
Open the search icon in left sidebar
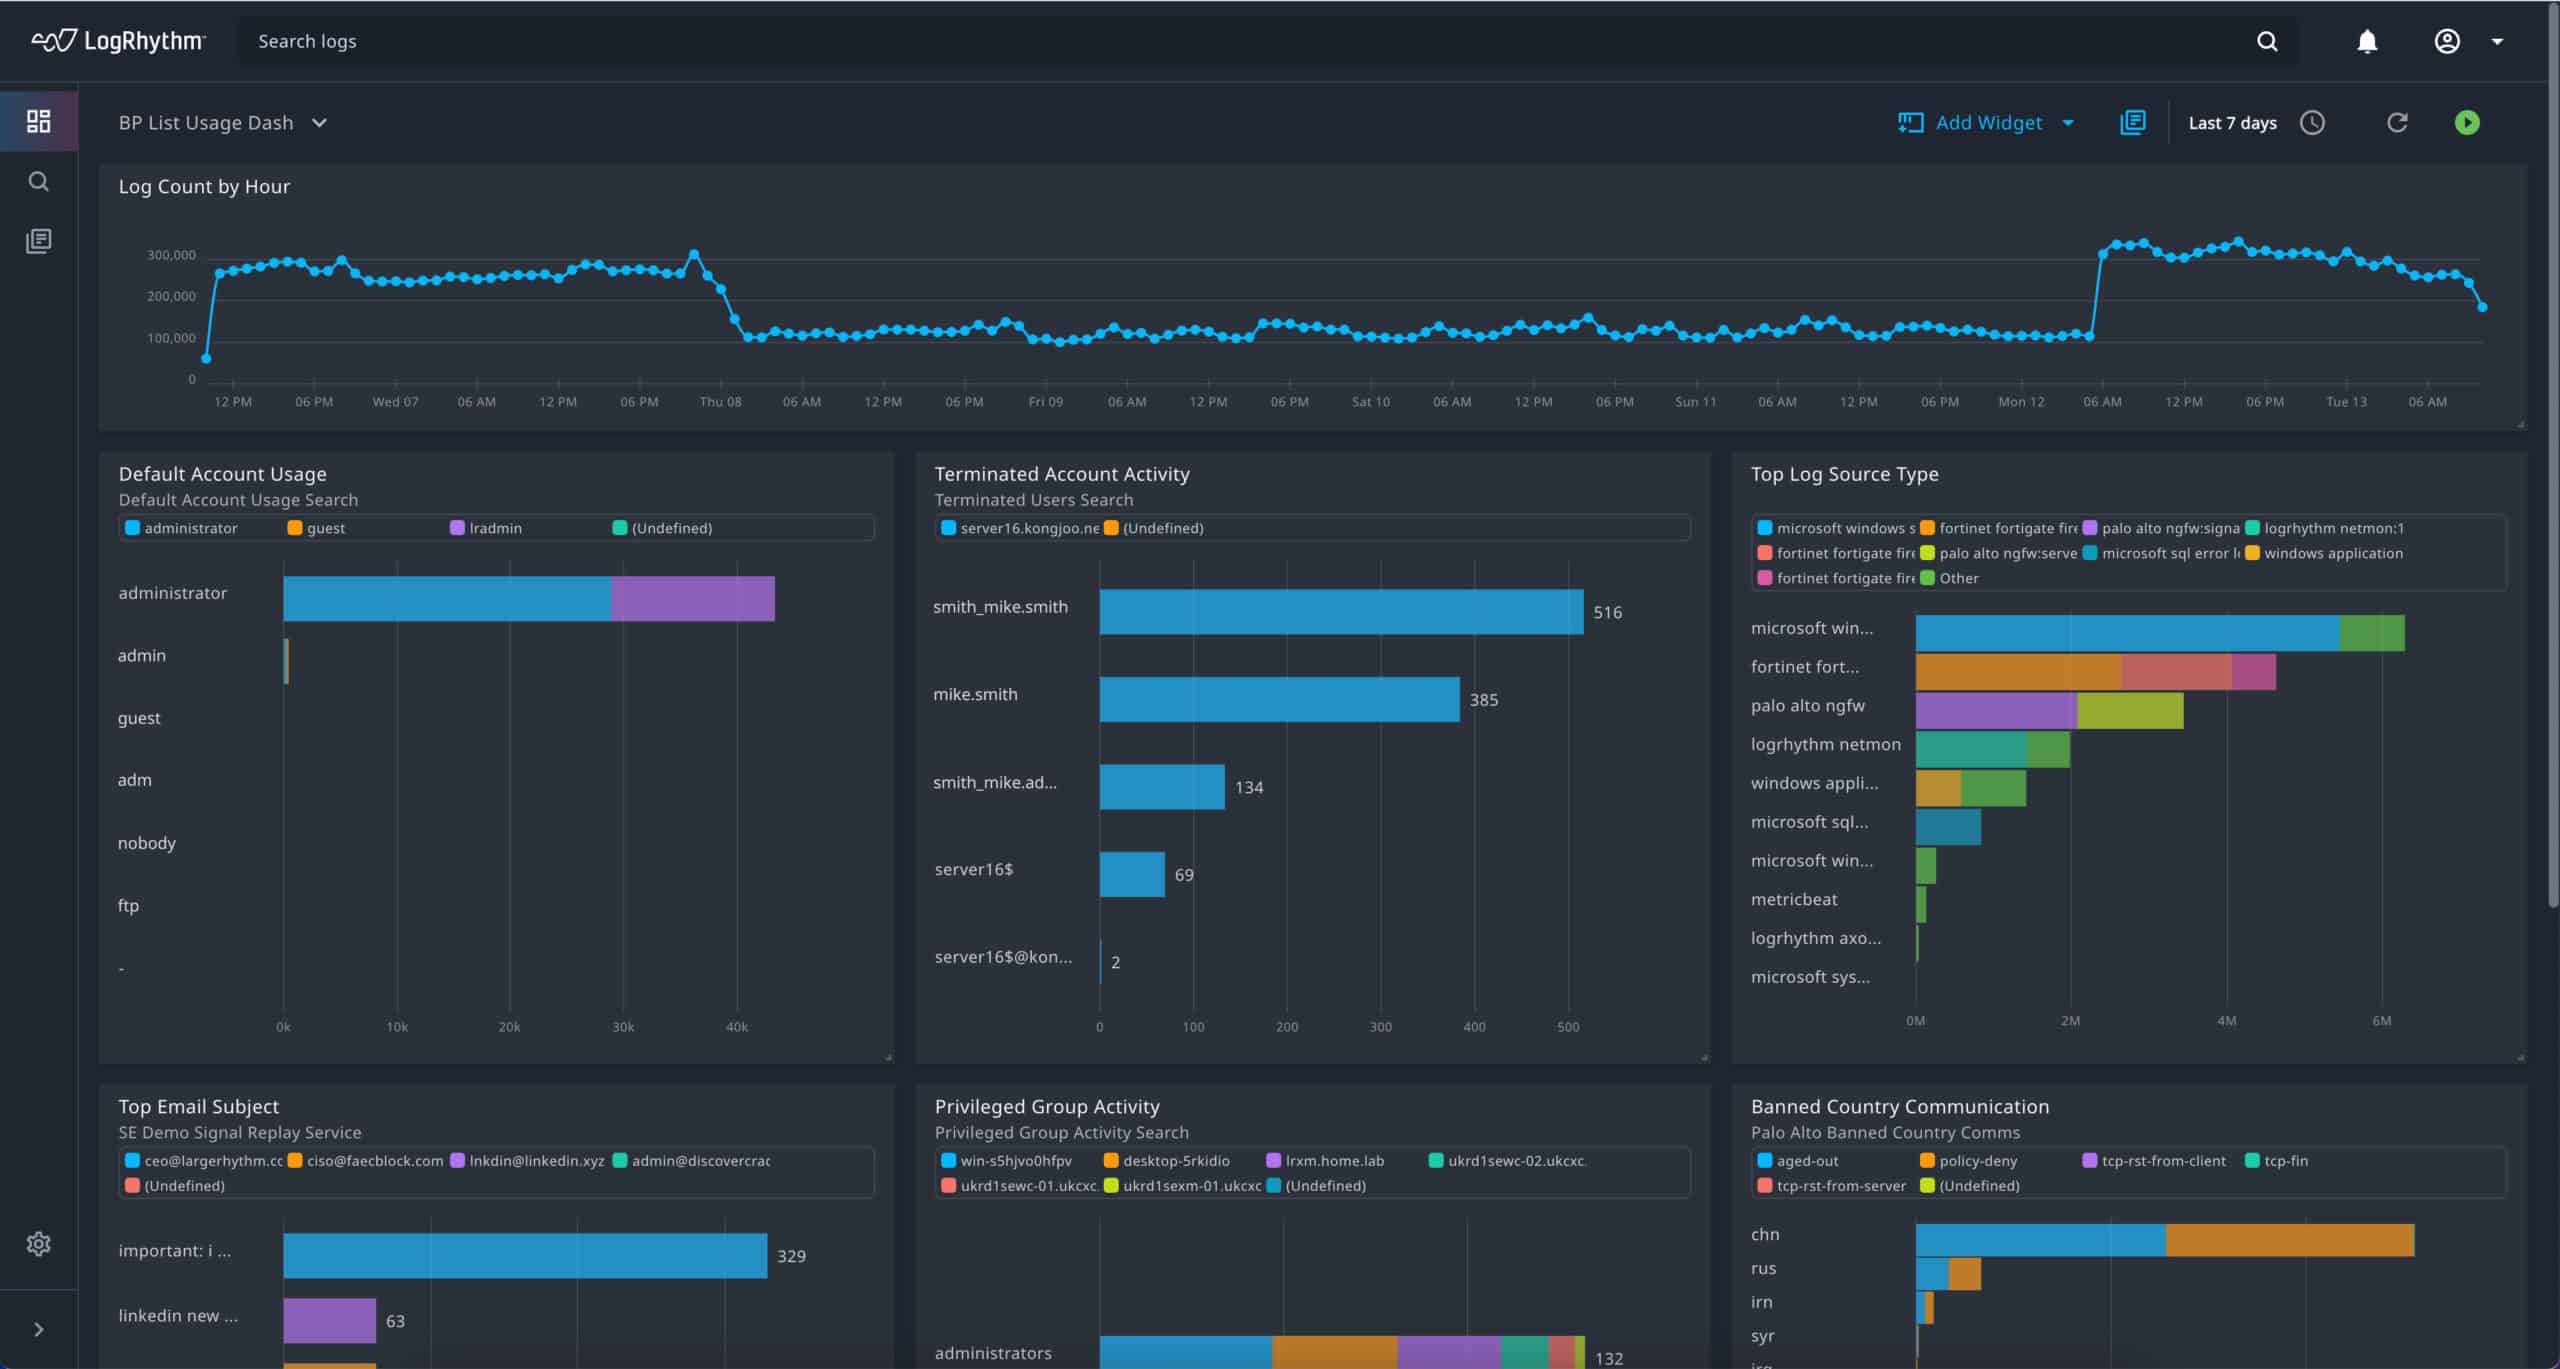pos(38,181)
